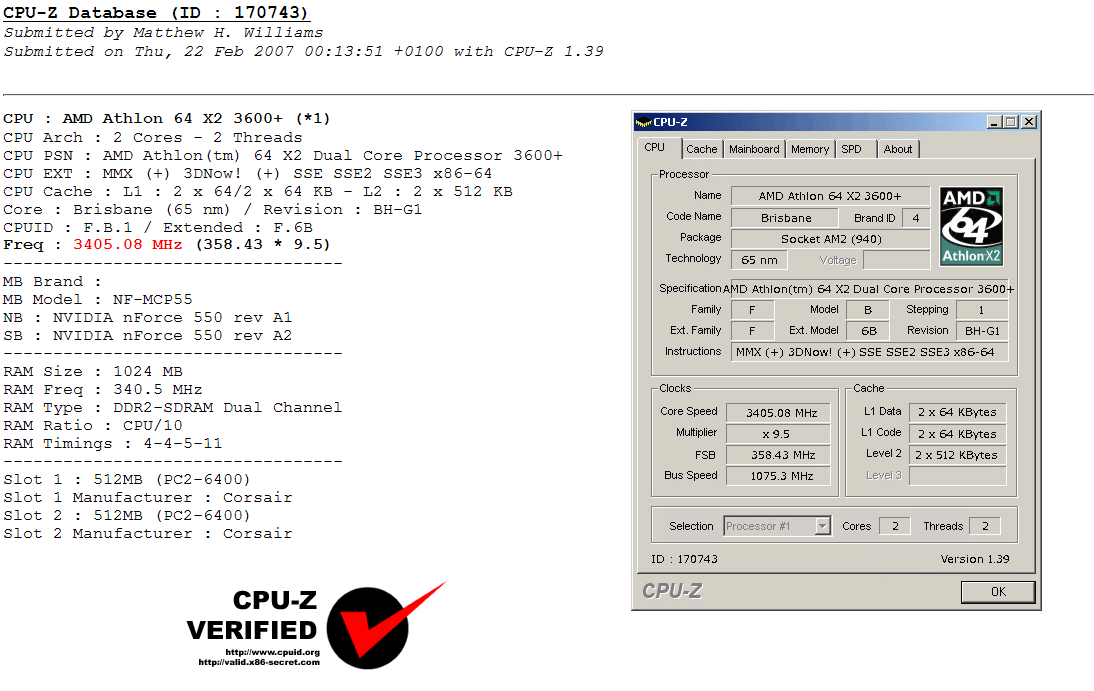Click the Slot 2 Manufacturer : Corsair line

click(x=147, y=533)
